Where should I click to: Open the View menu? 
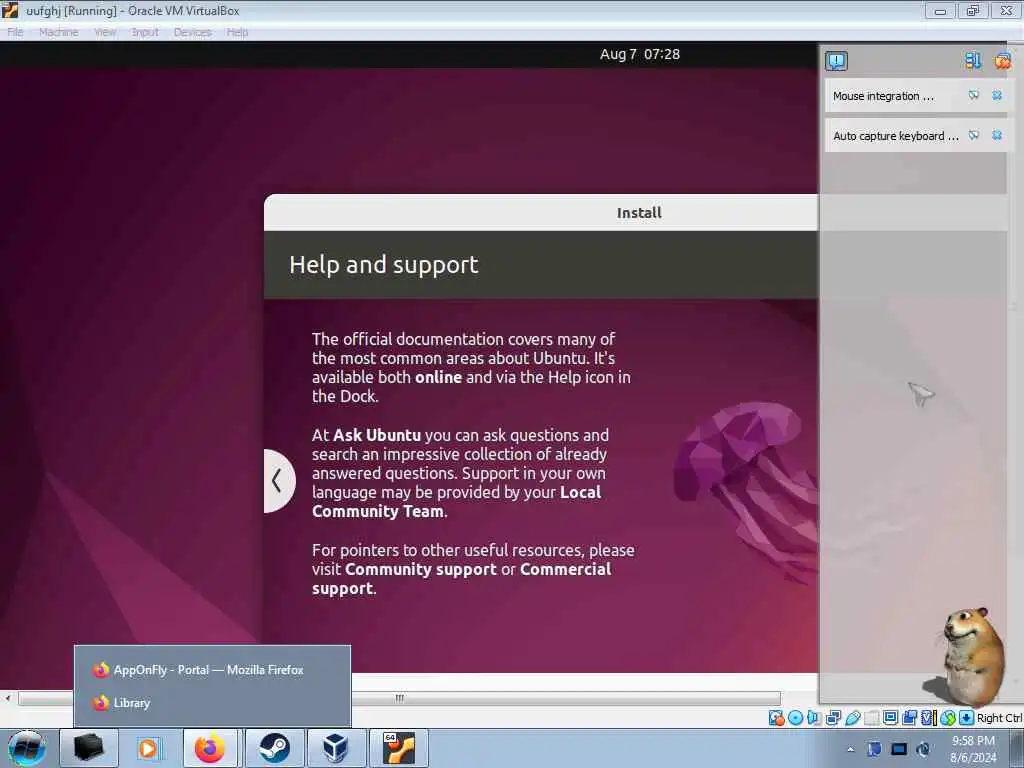tap(105, 32)
